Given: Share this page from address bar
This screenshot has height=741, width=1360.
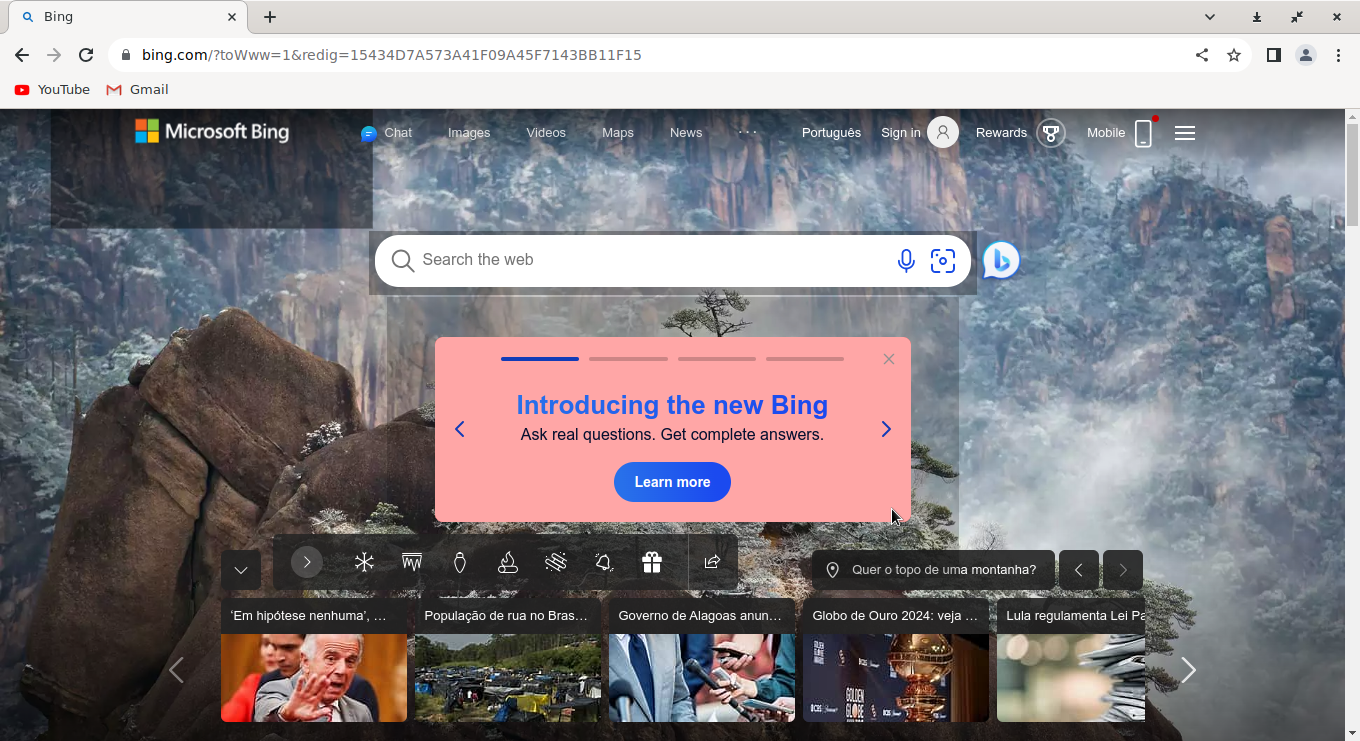Looking at the screenshot, I should tap(1202, 55).
